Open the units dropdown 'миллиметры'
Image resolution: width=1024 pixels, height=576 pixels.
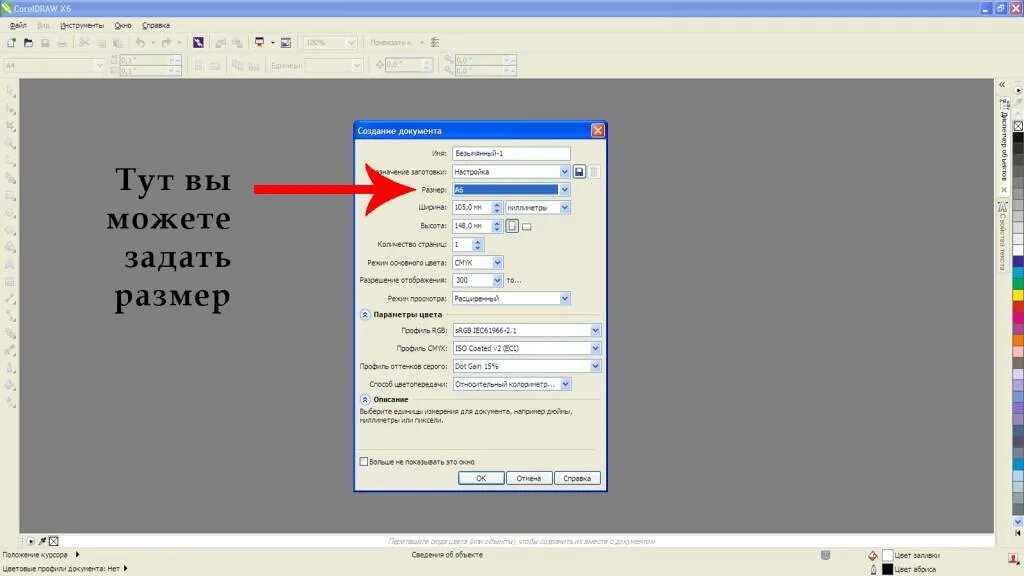click(564, 208)
